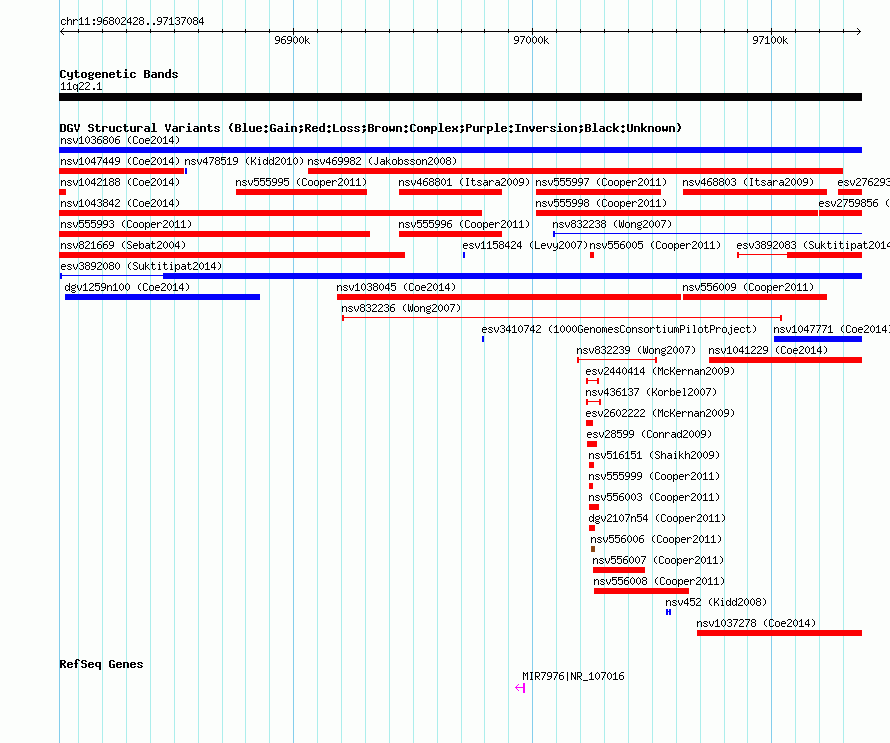Click nsv555999 (Cooper2011) label
Viewport: 890px width, 743px height.
click(x=654, y=476)
